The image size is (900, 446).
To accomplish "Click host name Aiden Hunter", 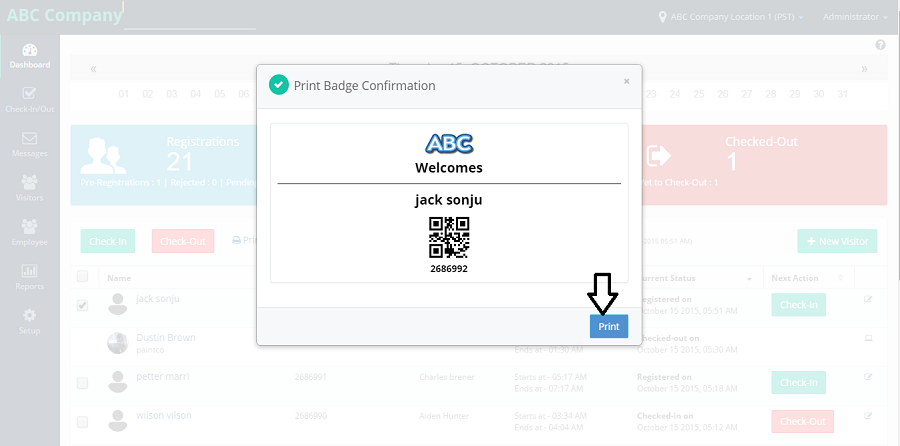I will tap(444, 416).
